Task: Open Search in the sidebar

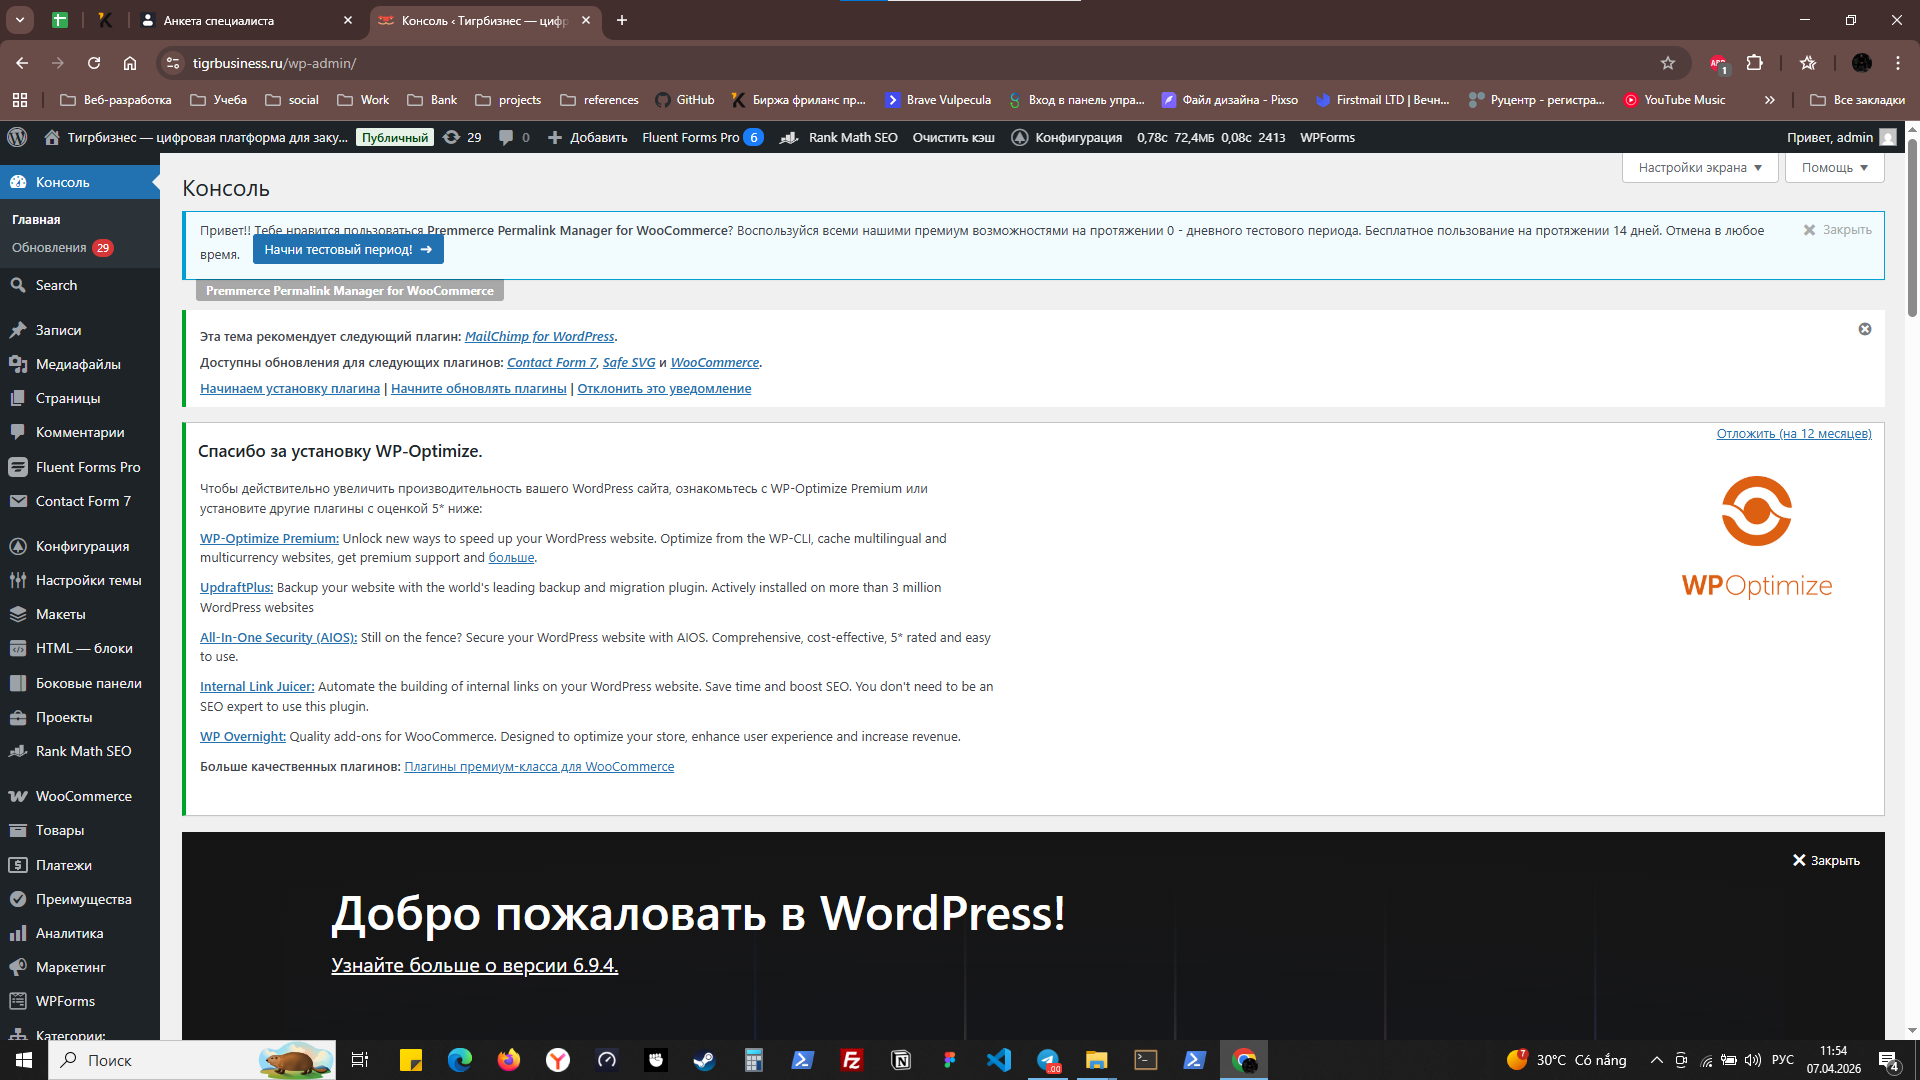Action: 80,285
